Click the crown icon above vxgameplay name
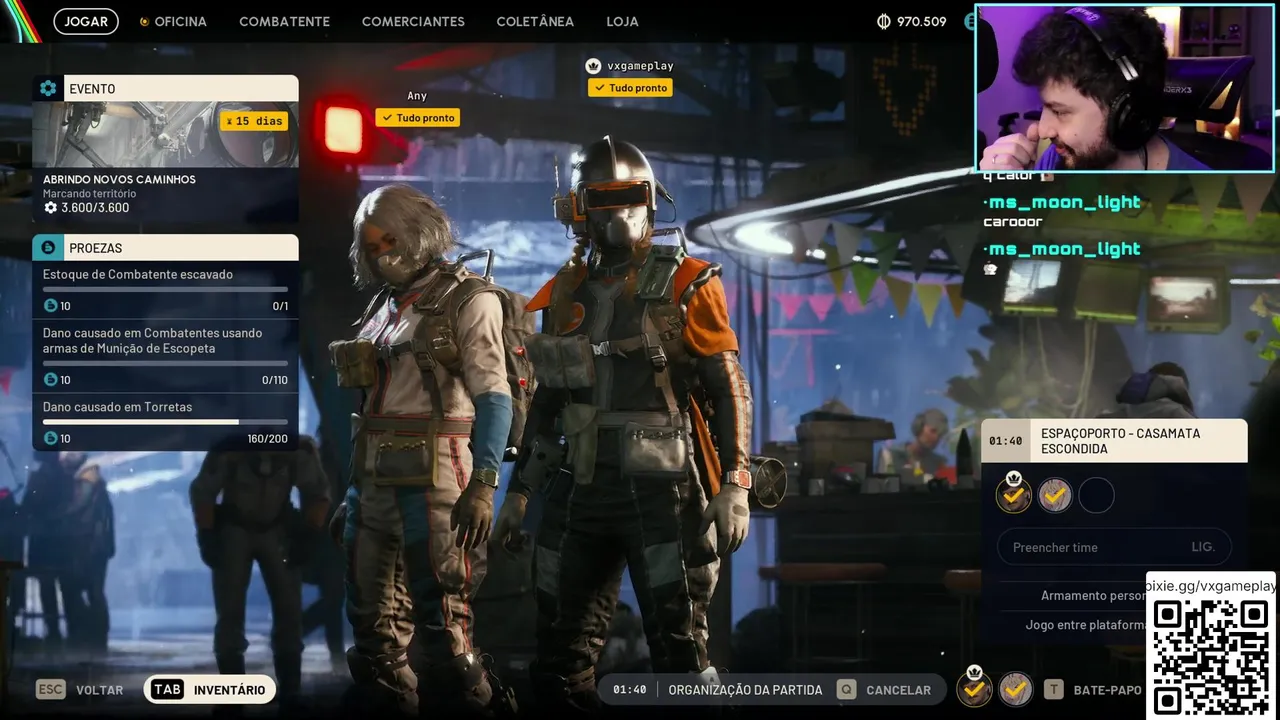 point(593,65)
